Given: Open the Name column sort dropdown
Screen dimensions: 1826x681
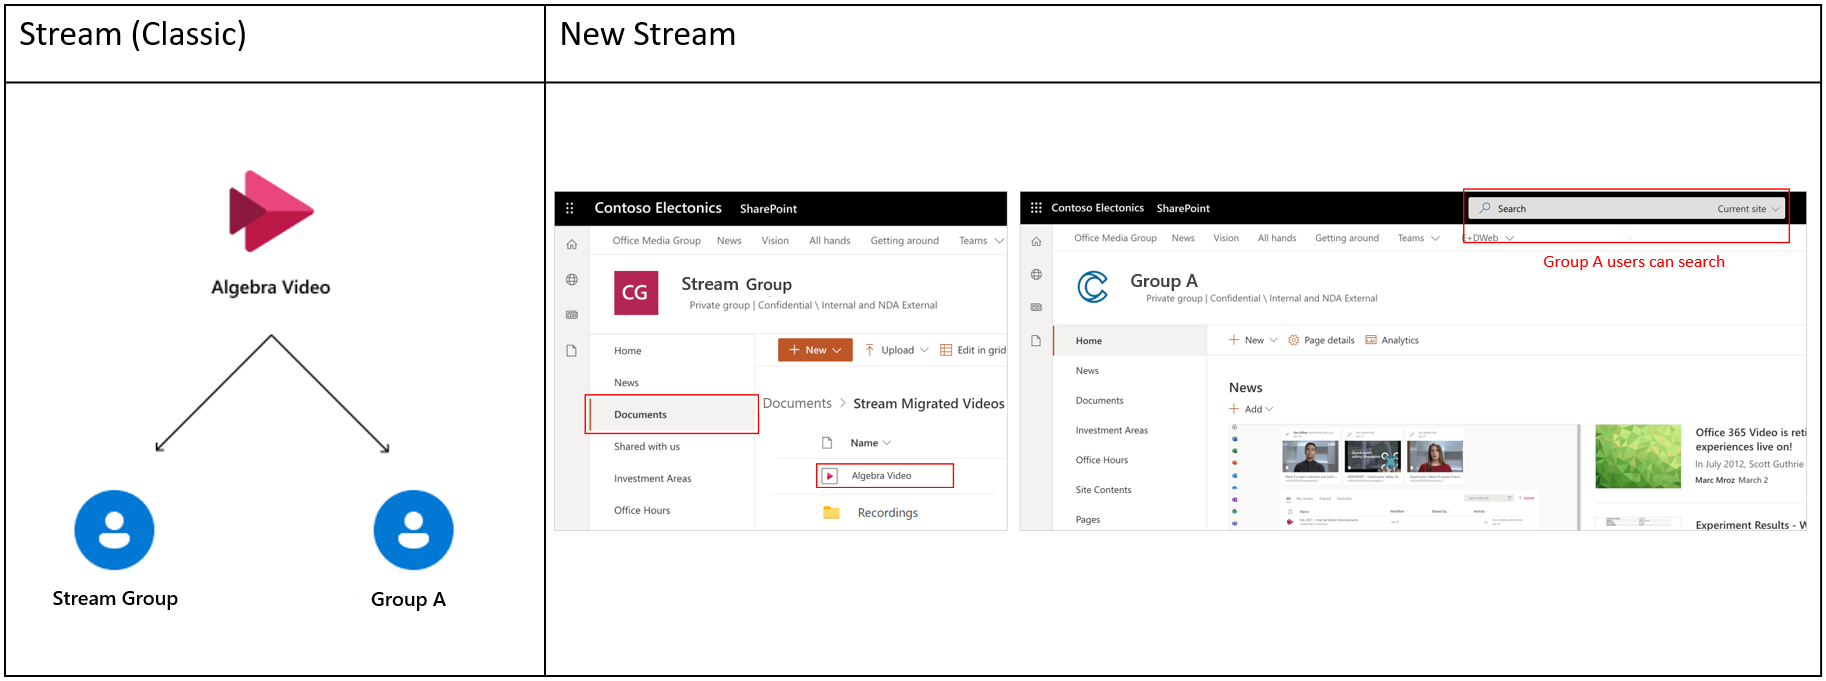Looking at the screenshot, I should click(870, 443).
